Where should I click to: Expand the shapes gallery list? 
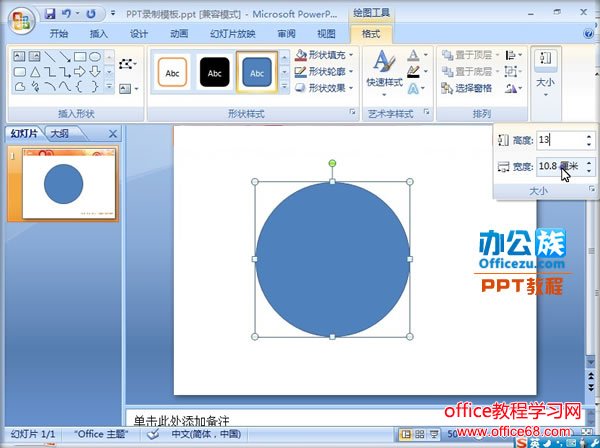tap(109, 86)
